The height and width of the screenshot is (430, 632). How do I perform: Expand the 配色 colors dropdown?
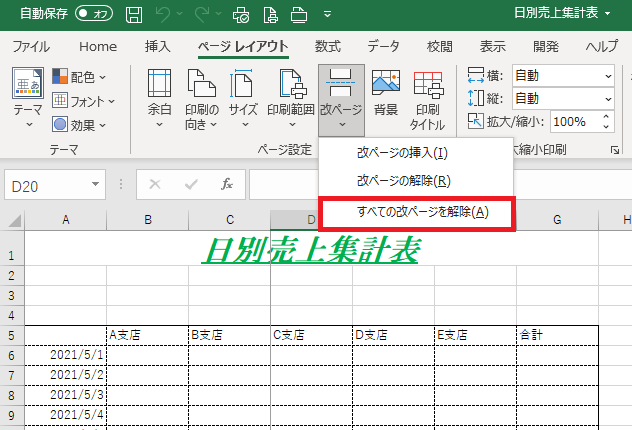(84, 77)
